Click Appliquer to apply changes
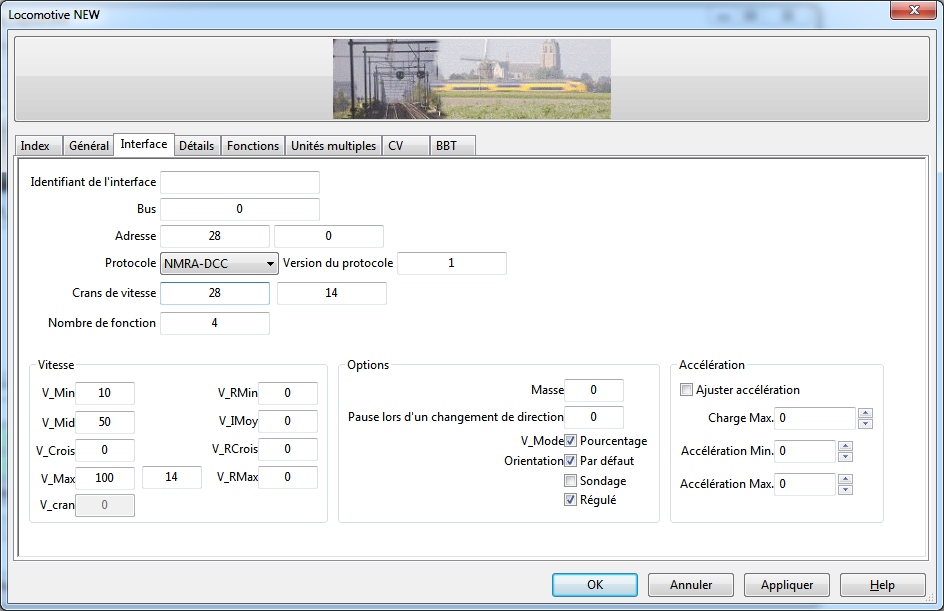 click(x=787, y=585)
